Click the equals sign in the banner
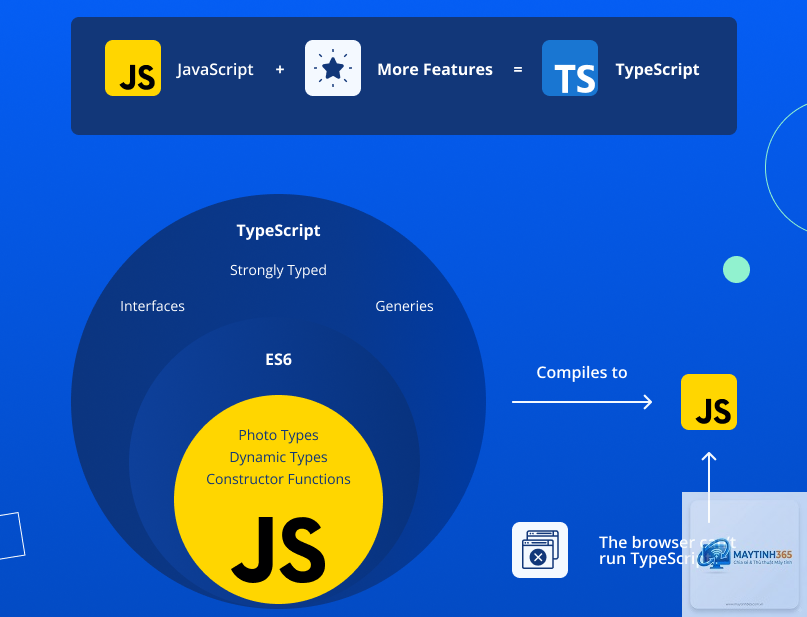 click(518, 69)
